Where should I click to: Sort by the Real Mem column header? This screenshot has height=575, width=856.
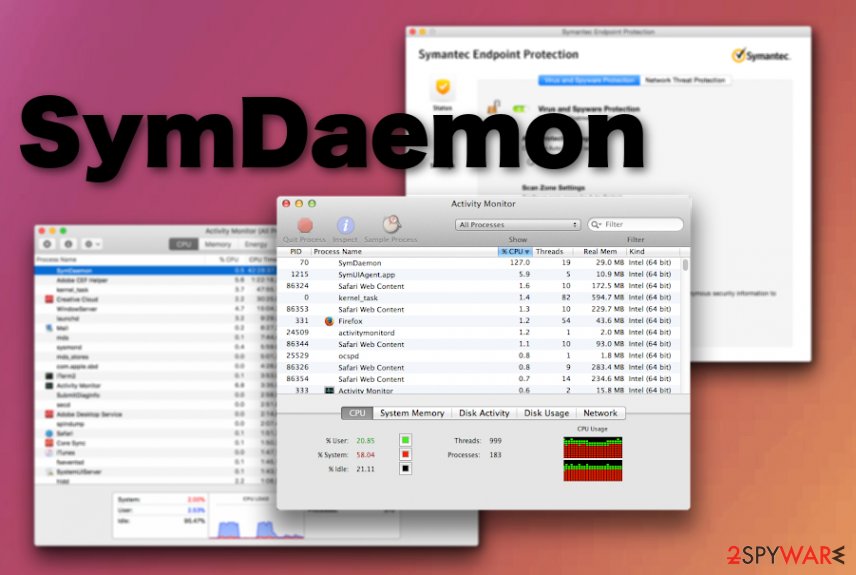pos(599,252)
